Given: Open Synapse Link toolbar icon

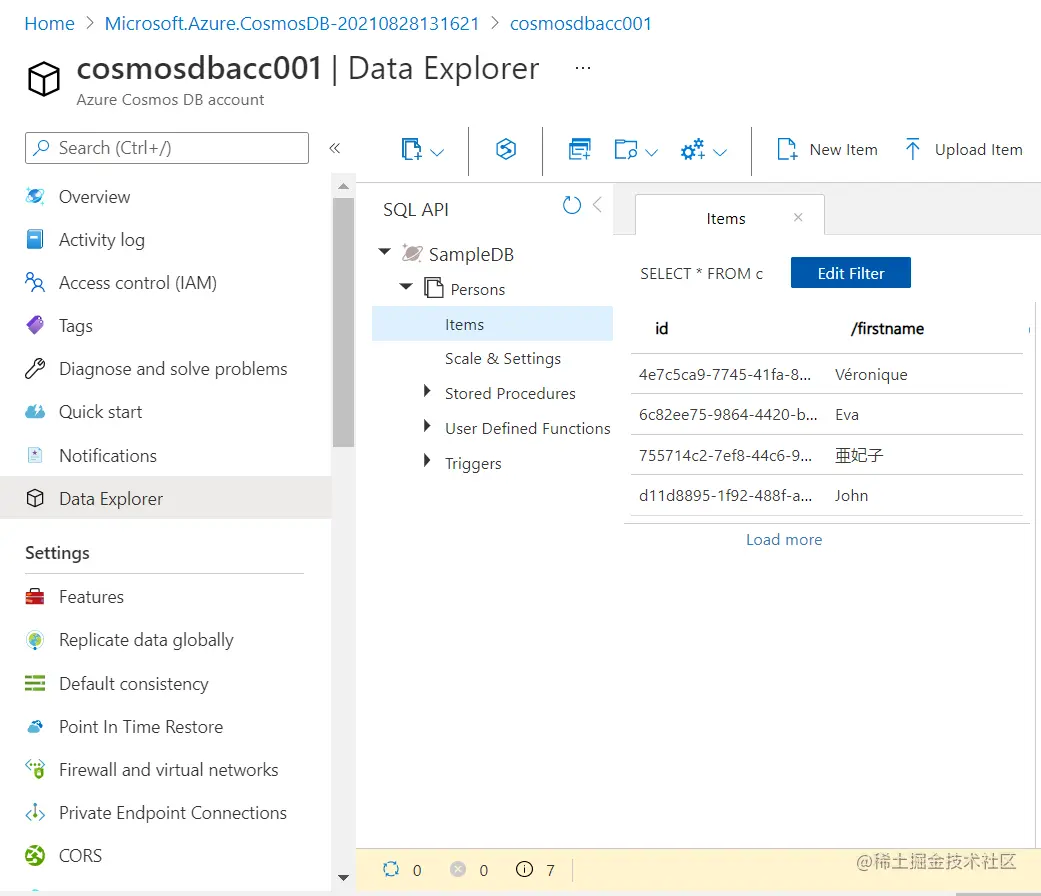Looking at the screenshot, I should click(x=506, y=150).
